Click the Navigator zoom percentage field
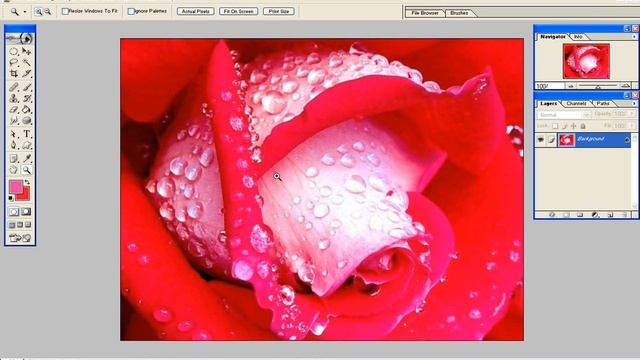Screen dimensions: 640x360 point(549,86)
